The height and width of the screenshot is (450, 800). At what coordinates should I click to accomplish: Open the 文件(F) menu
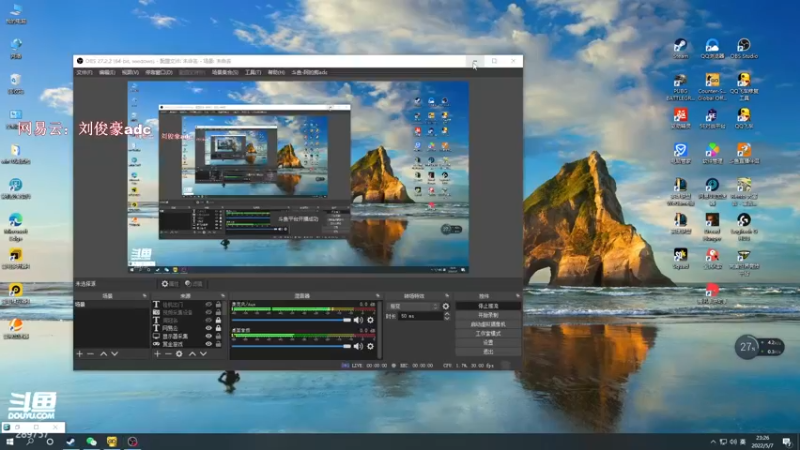pos(84,72)
